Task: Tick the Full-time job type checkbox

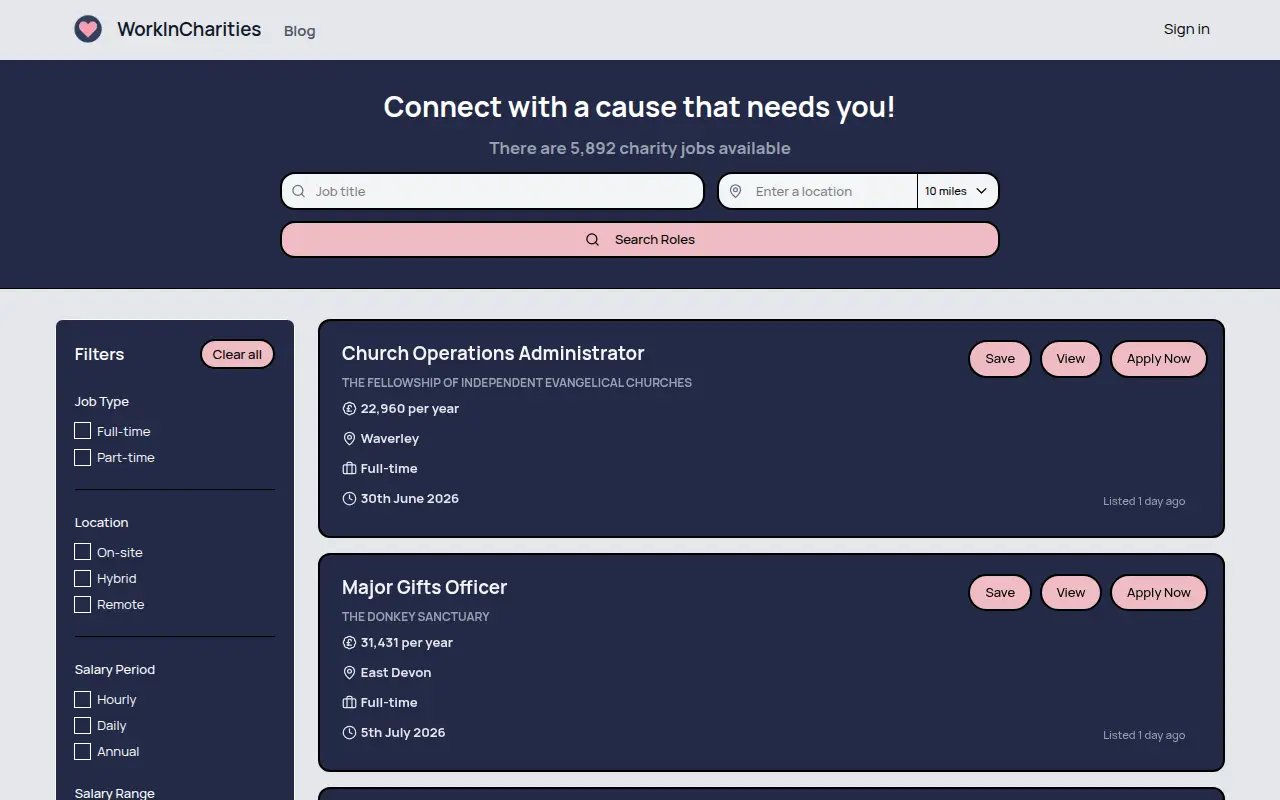Action: [x=83, y=431]
